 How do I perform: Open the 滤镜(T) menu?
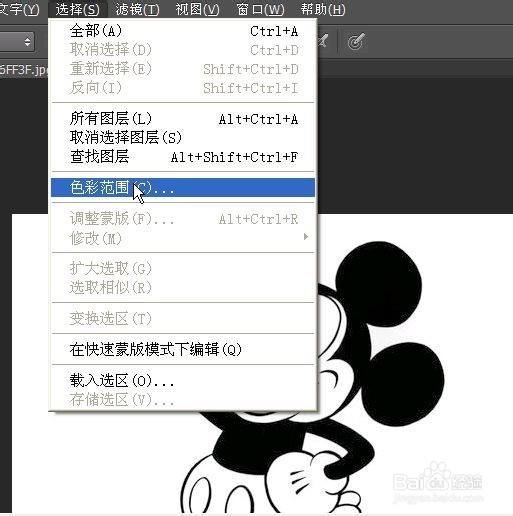(137, 9)
